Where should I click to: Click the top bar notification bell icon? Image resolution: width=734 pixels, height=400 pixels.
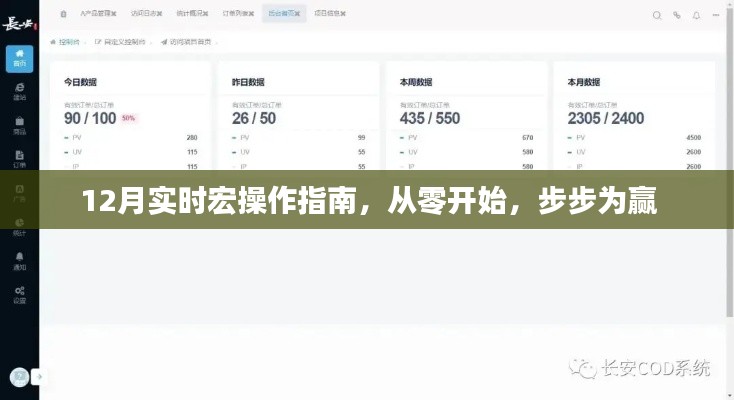point(697,15)
